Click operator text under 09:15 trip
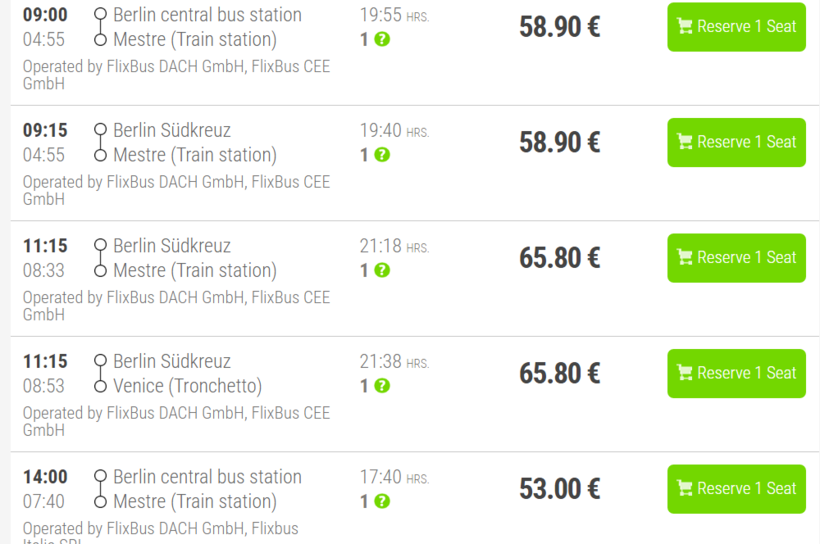820x544 pixels. [176, 190]
